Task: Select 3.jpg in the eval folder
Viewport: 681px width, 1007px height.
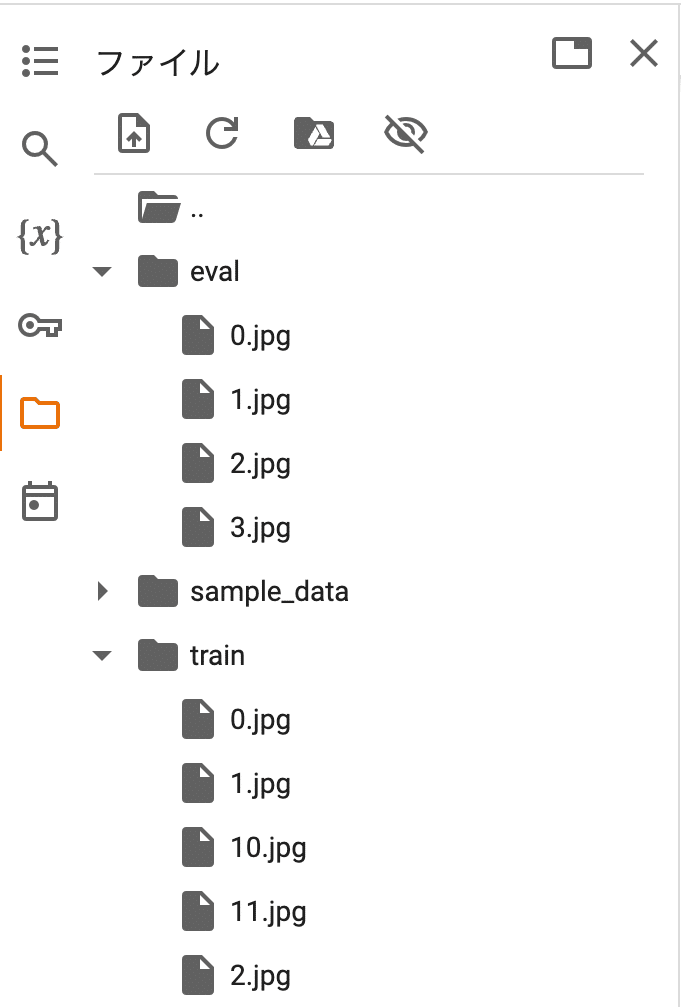Action: [260, 527]
